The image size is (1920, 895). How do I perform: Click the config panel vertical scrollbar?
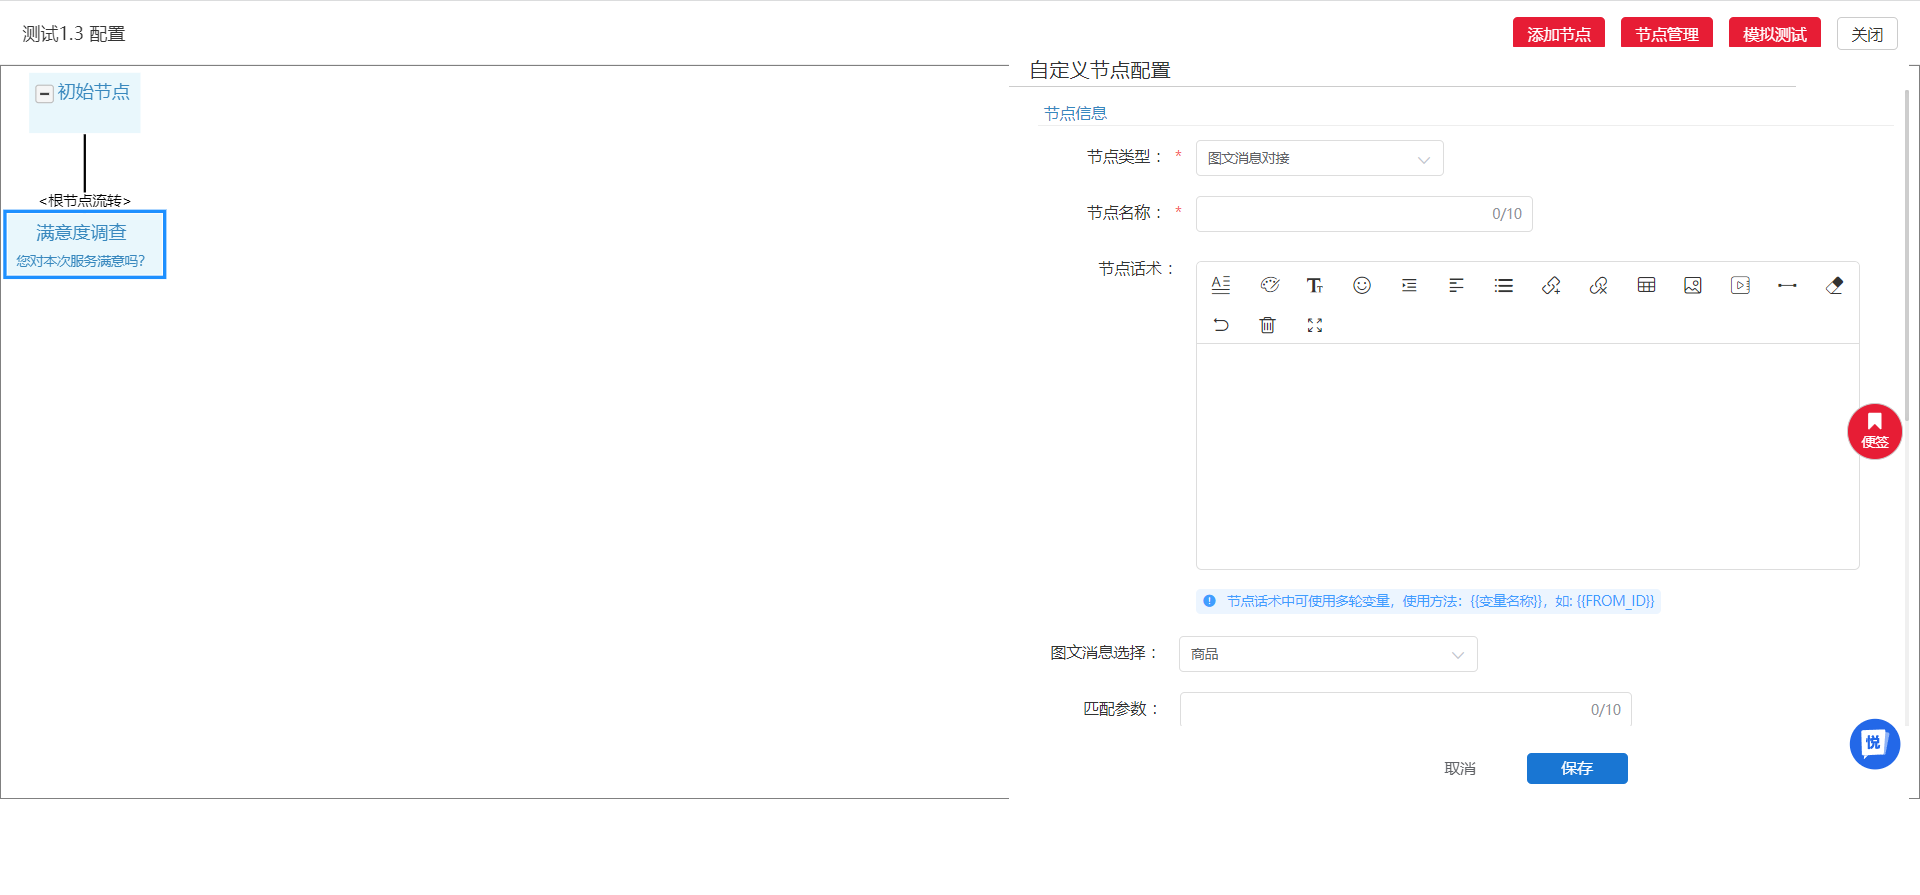click(1907, 255)
